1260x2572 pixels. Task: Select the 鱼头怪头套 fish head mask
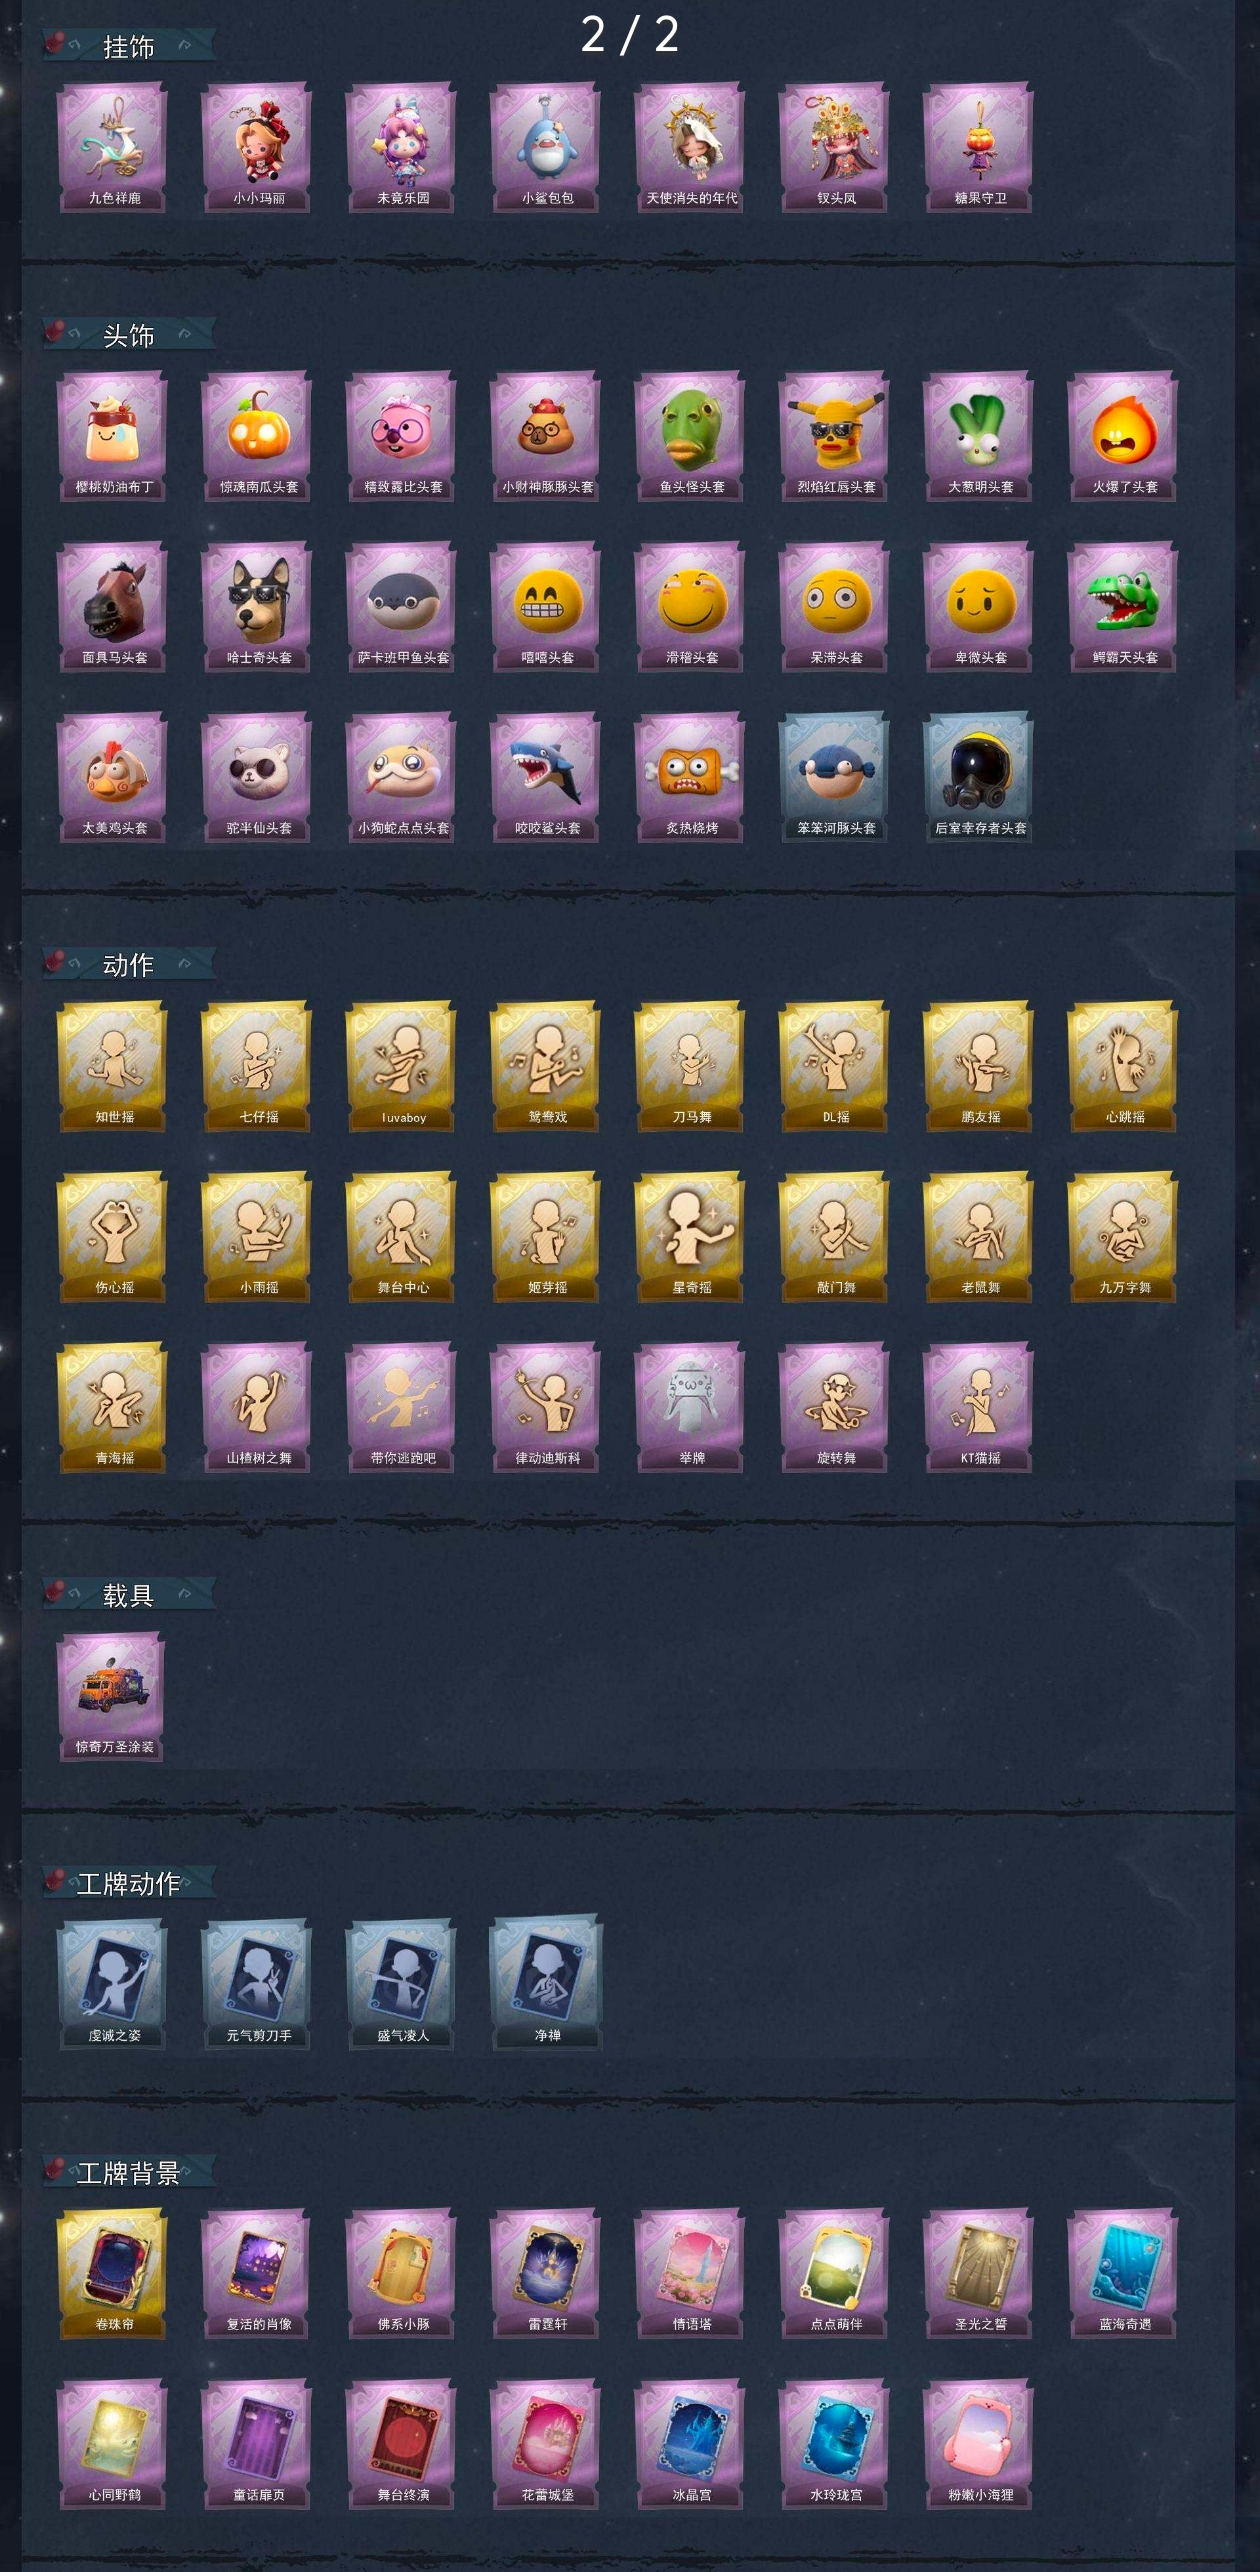690,437
